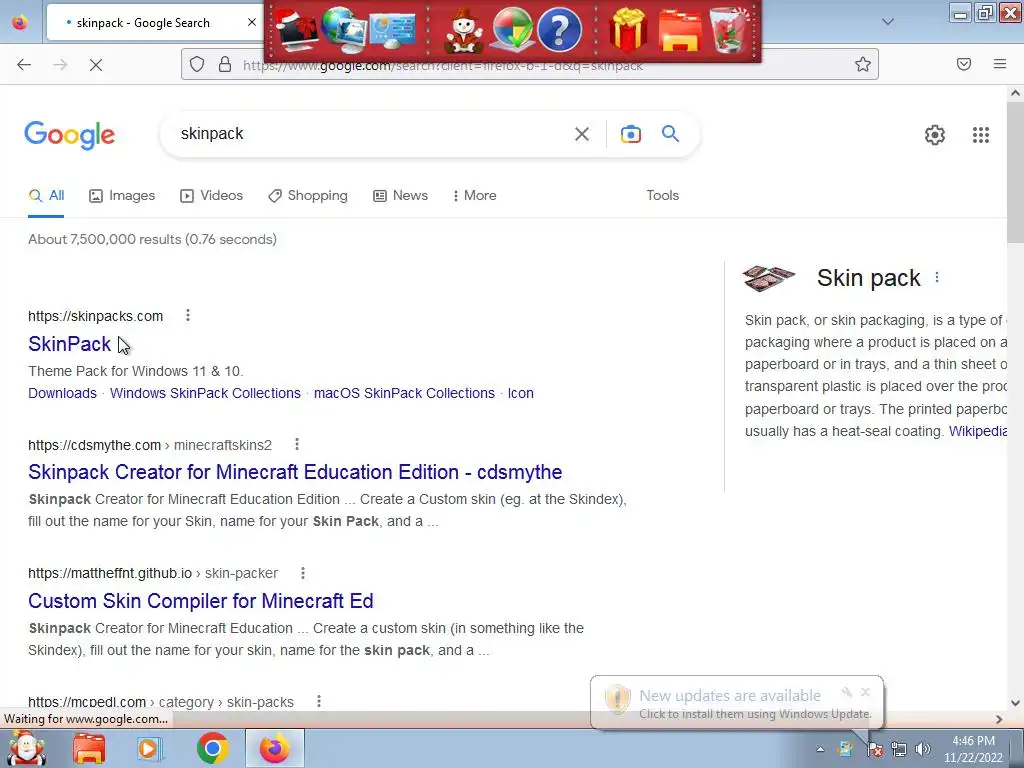The image size is (1024, 768).
Task: Open the Icon sitelink
Action: pyautogui.click(x=520, y=393)
